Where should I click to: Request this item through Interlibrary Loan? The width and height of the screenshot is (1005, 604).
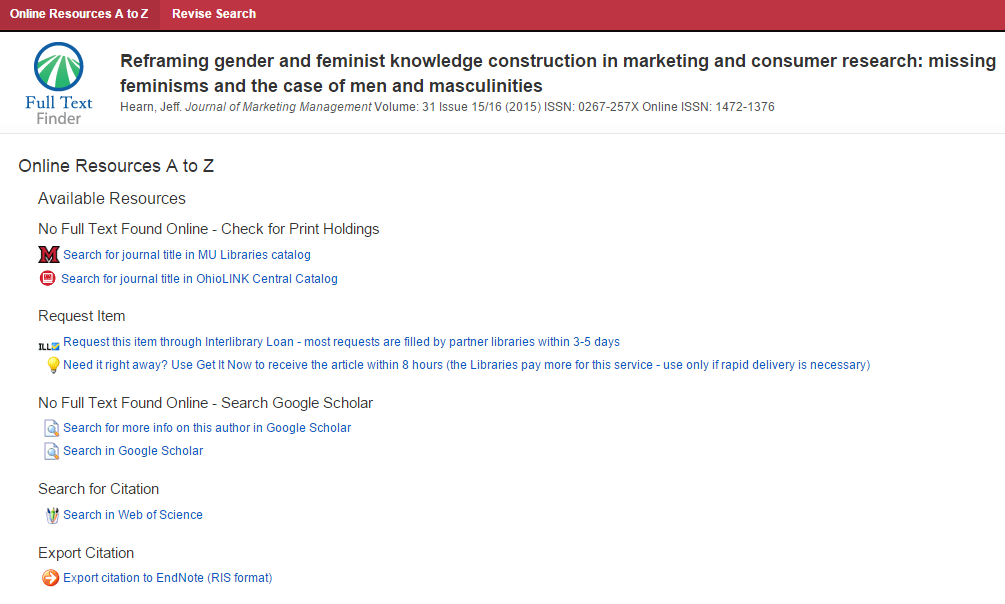coord(341,342)
